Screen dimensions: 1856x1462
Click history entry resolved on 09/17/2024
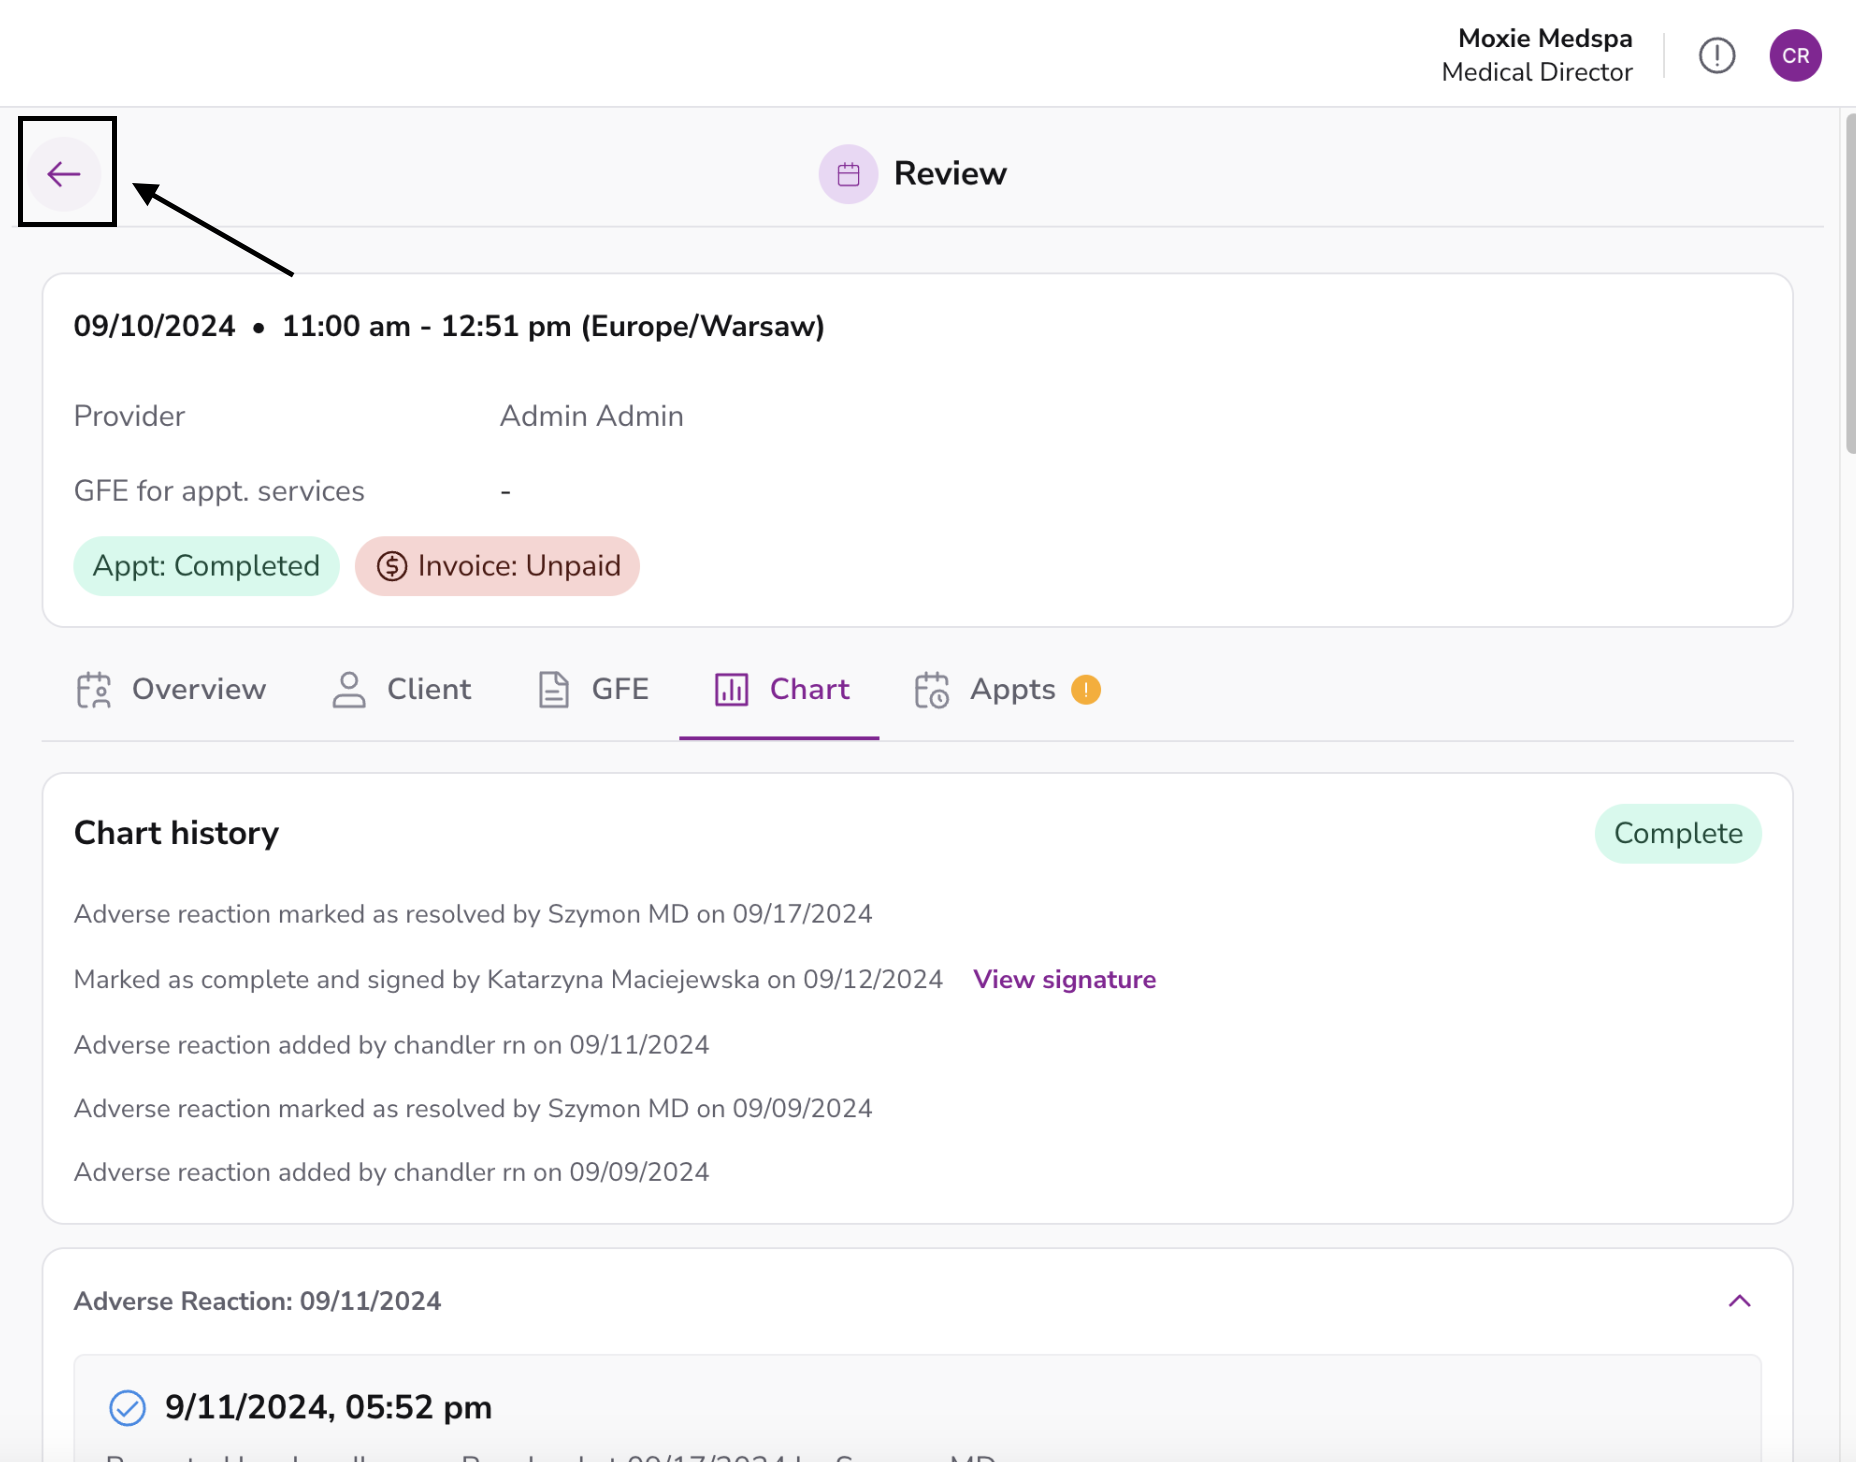pyautogui.click(x=473, y=914)
